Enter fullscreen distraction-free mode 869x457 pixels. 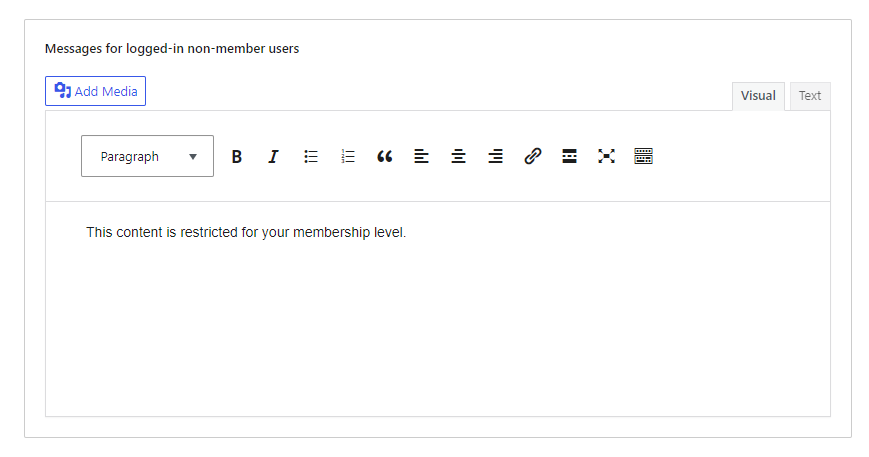coord(606,157)
